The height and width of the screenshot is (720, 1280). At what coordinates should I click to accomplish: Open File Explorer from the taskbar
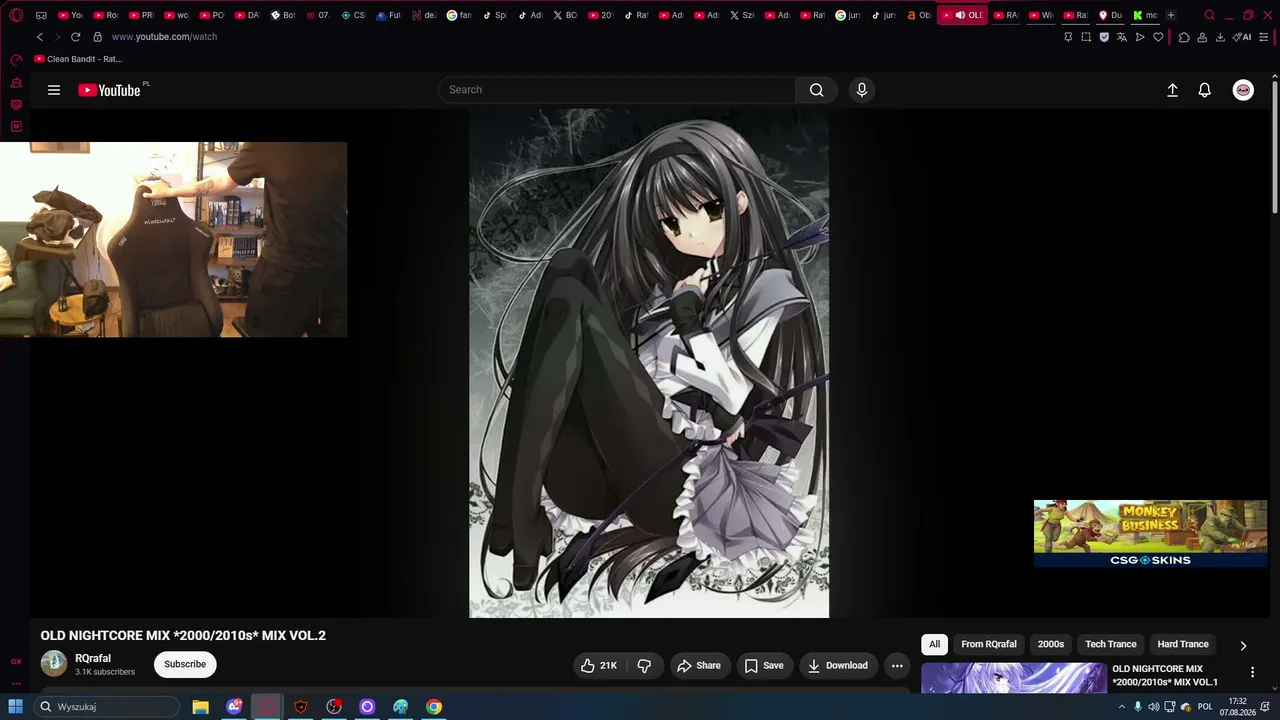(200, 707)
